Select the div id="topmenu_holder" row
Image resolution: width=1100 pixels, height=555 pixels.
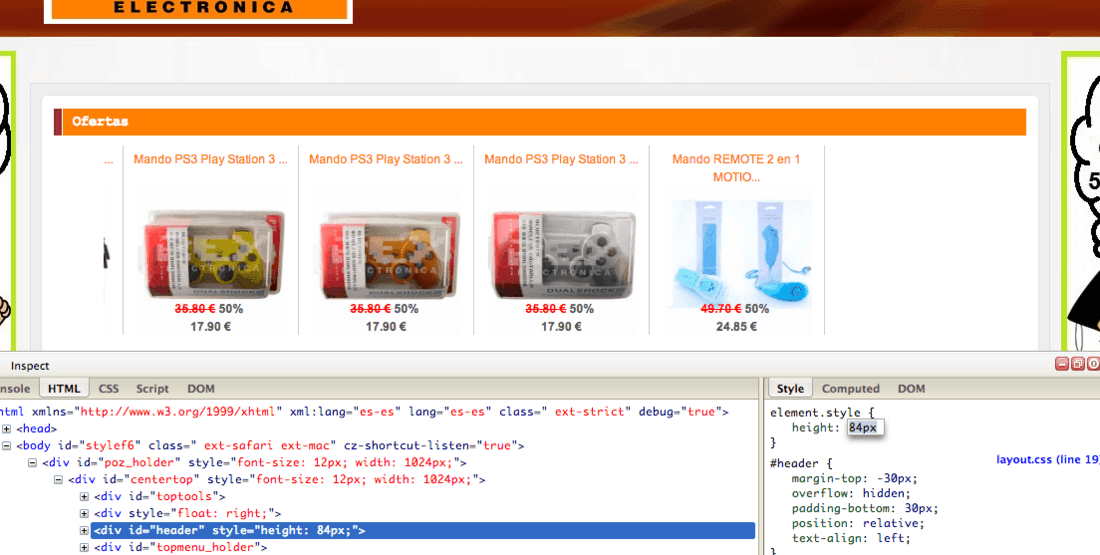(x=181, y=547)
